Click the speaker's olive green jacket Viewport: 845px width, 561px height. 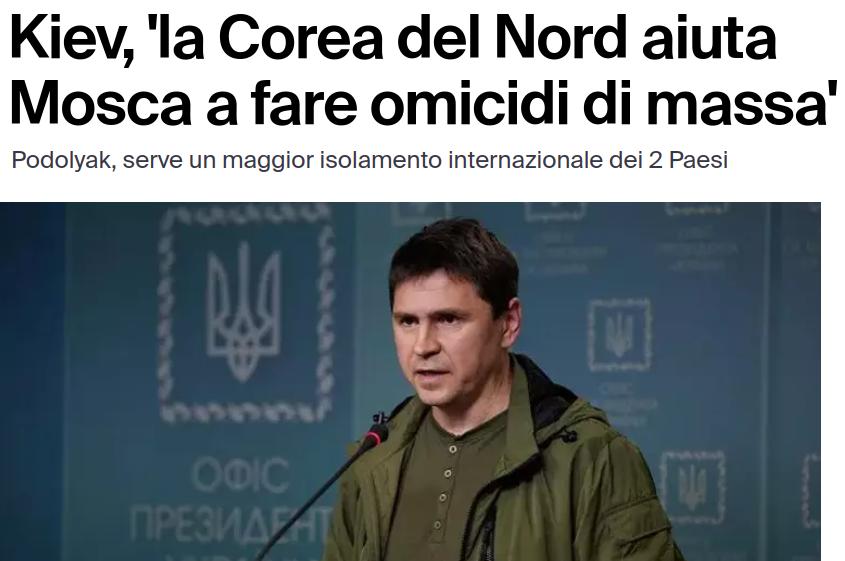coord(501,474)
